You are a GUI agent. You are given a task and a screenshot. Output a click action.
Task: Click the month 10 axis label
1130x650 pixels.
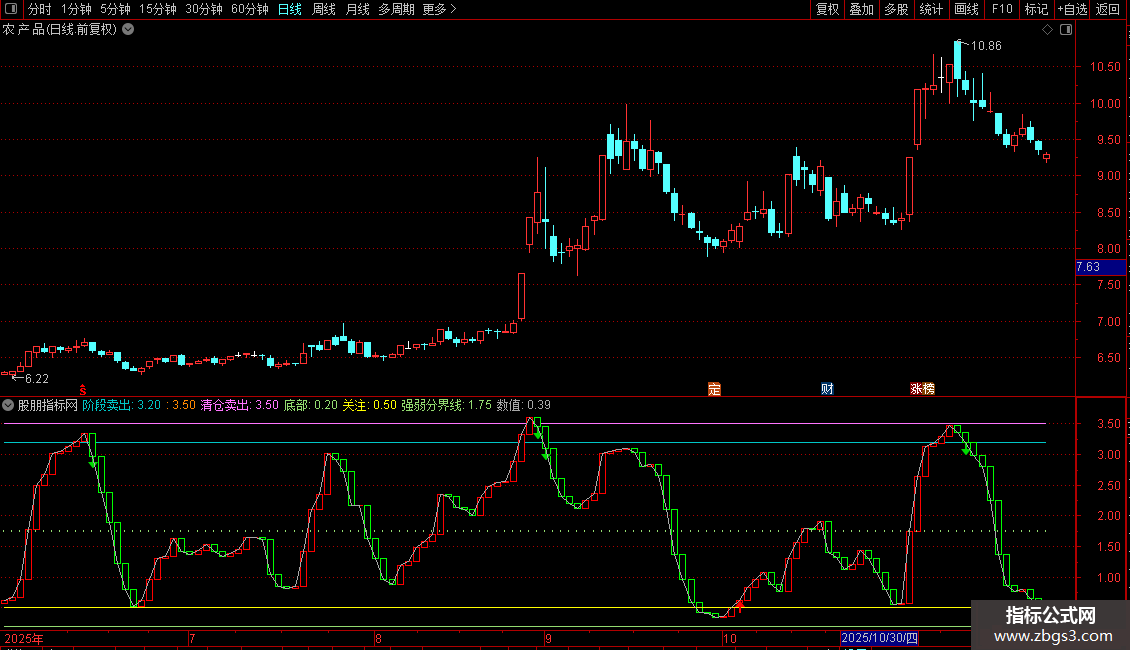(x=730, y=638)
